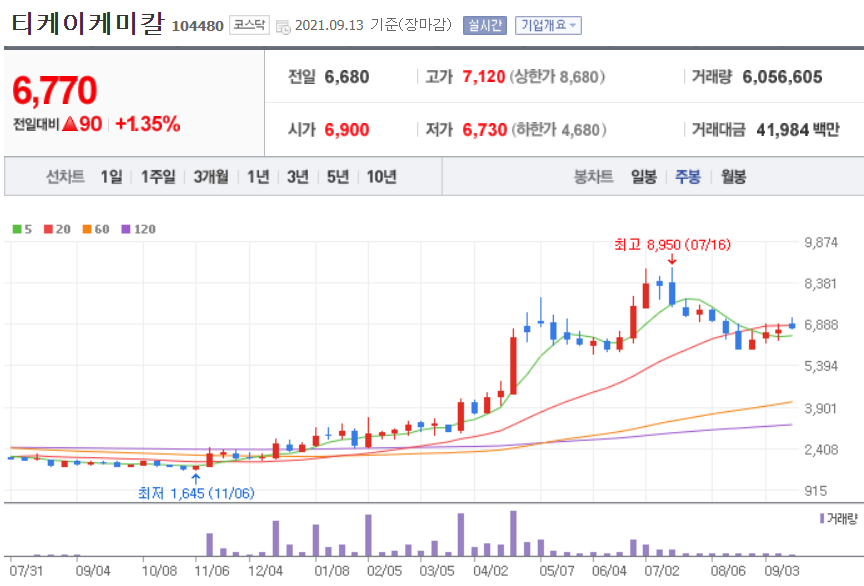Screen dimensions: 864x586
Task: Select the 5년 five-year period tab
Action: [x=339, y=175]
